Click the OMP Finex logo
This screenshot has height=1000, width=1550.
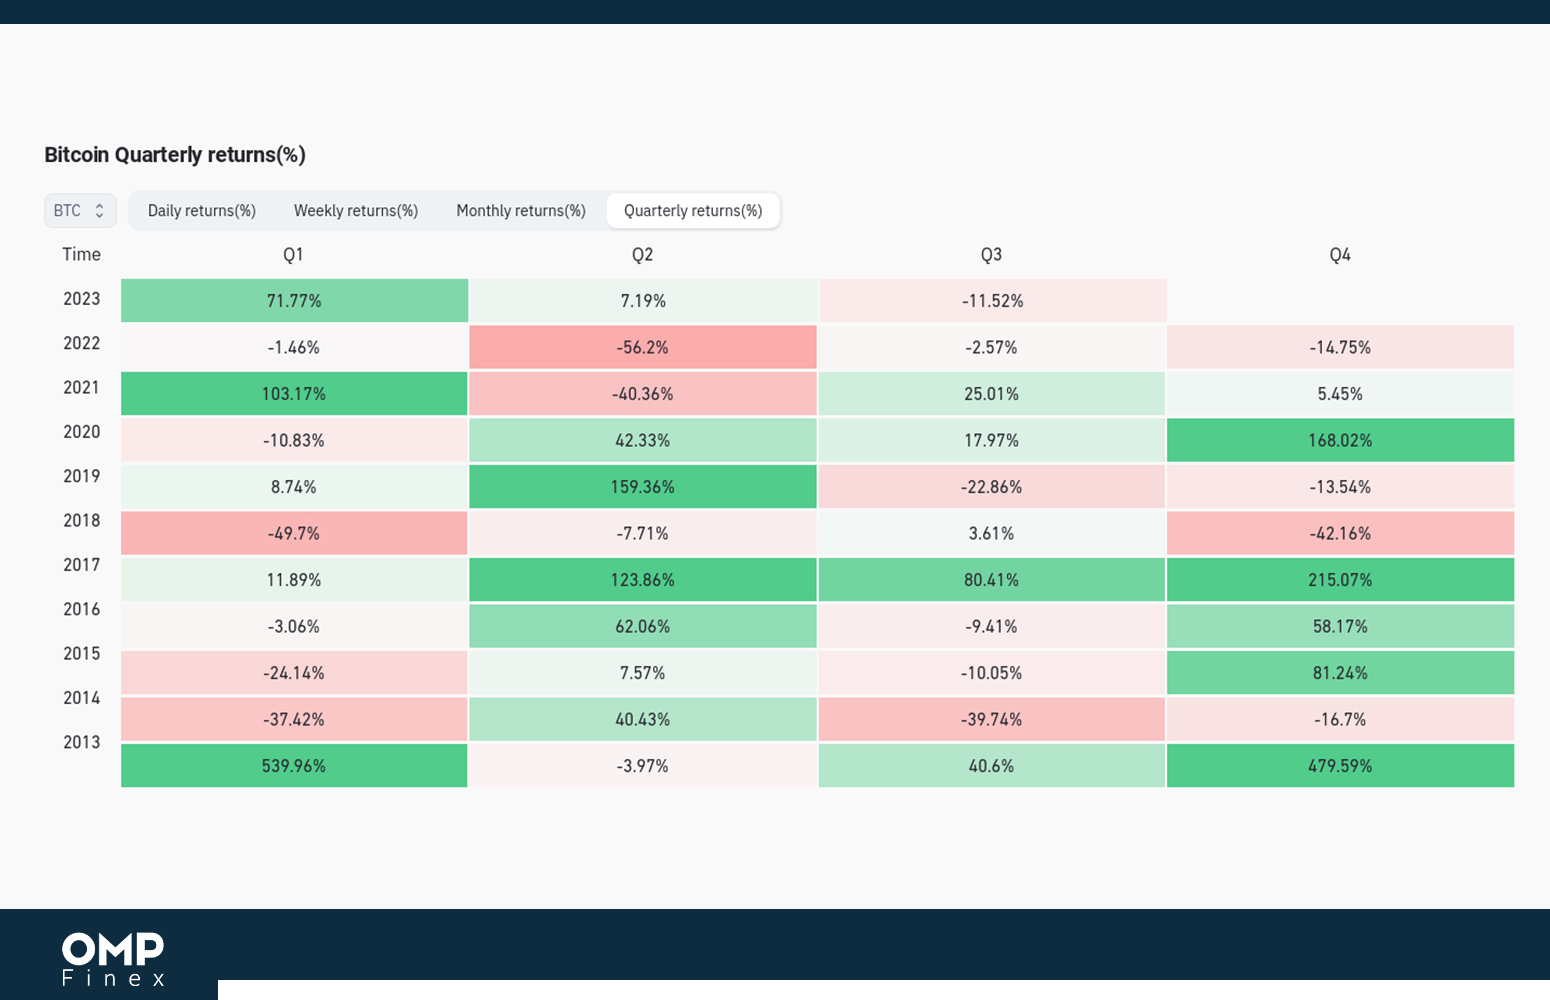[x=113, y=959]
